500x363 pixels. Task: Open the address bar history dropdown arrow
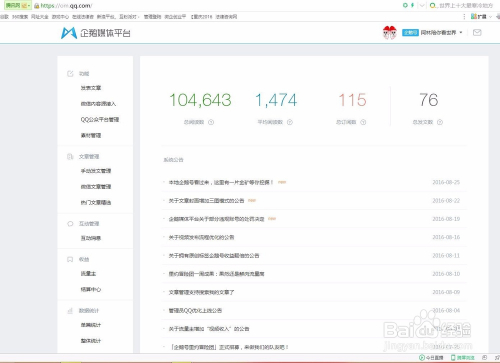coord(422,6)
